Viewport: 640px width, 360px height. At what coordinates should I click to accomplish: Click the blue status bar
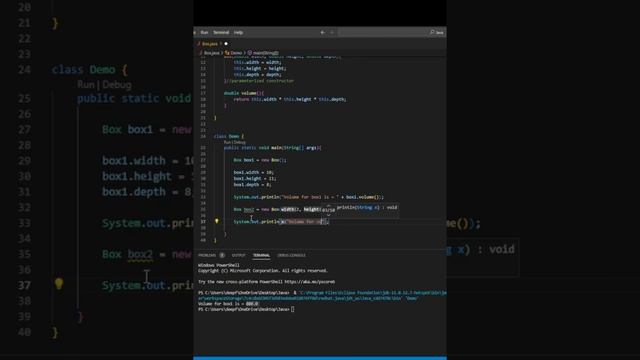320,358
